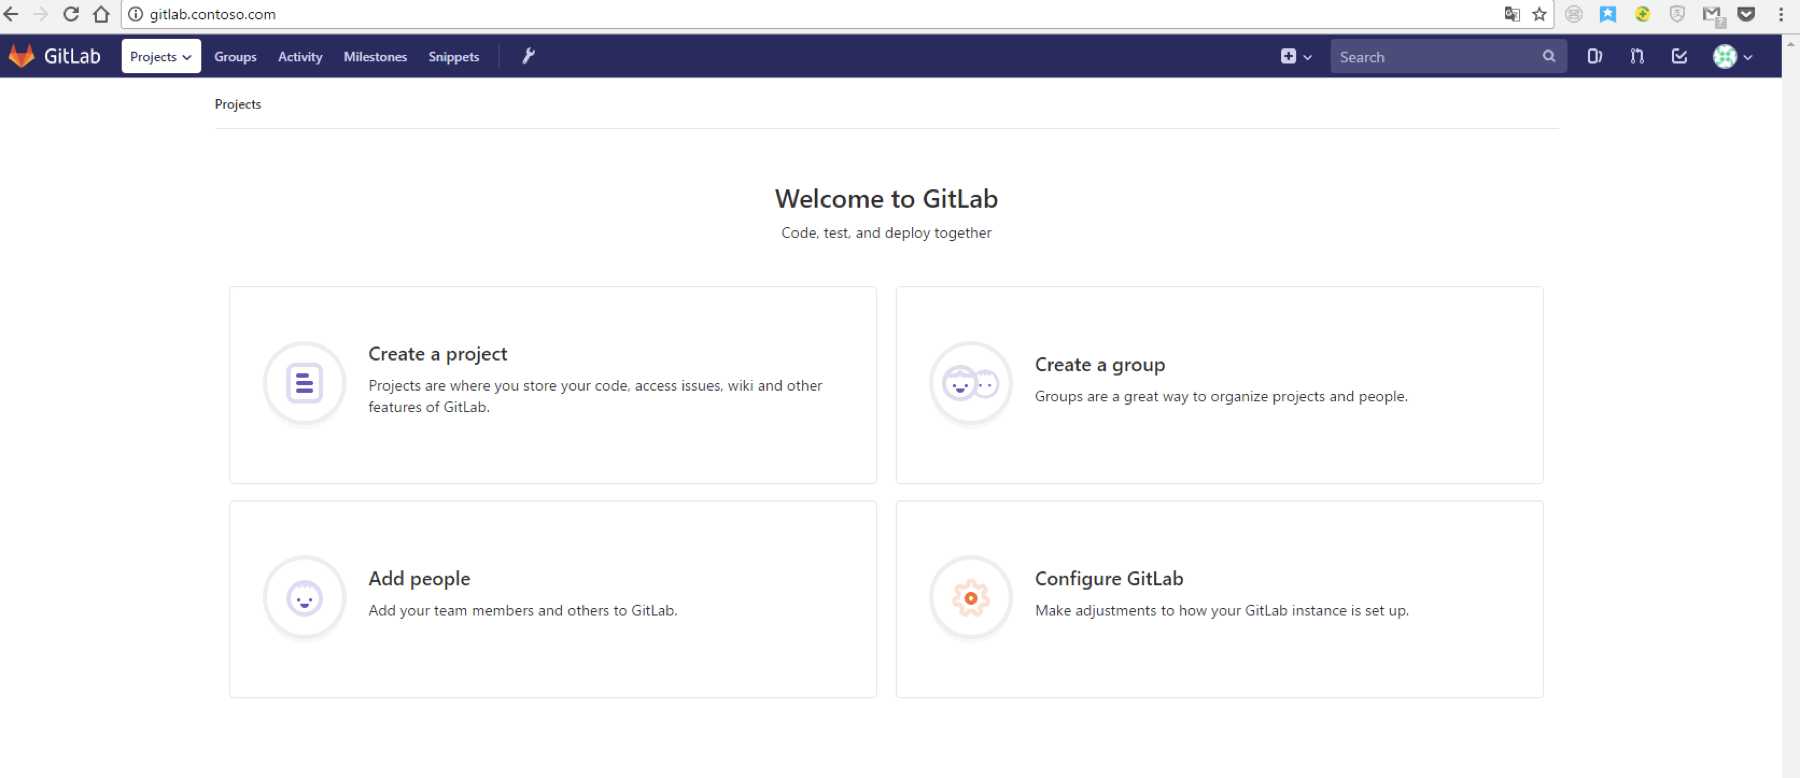This screenshot has width=1800, height=778.
Task: Open the Add people card
Action: pyautogui.click(x=553, y=599)
